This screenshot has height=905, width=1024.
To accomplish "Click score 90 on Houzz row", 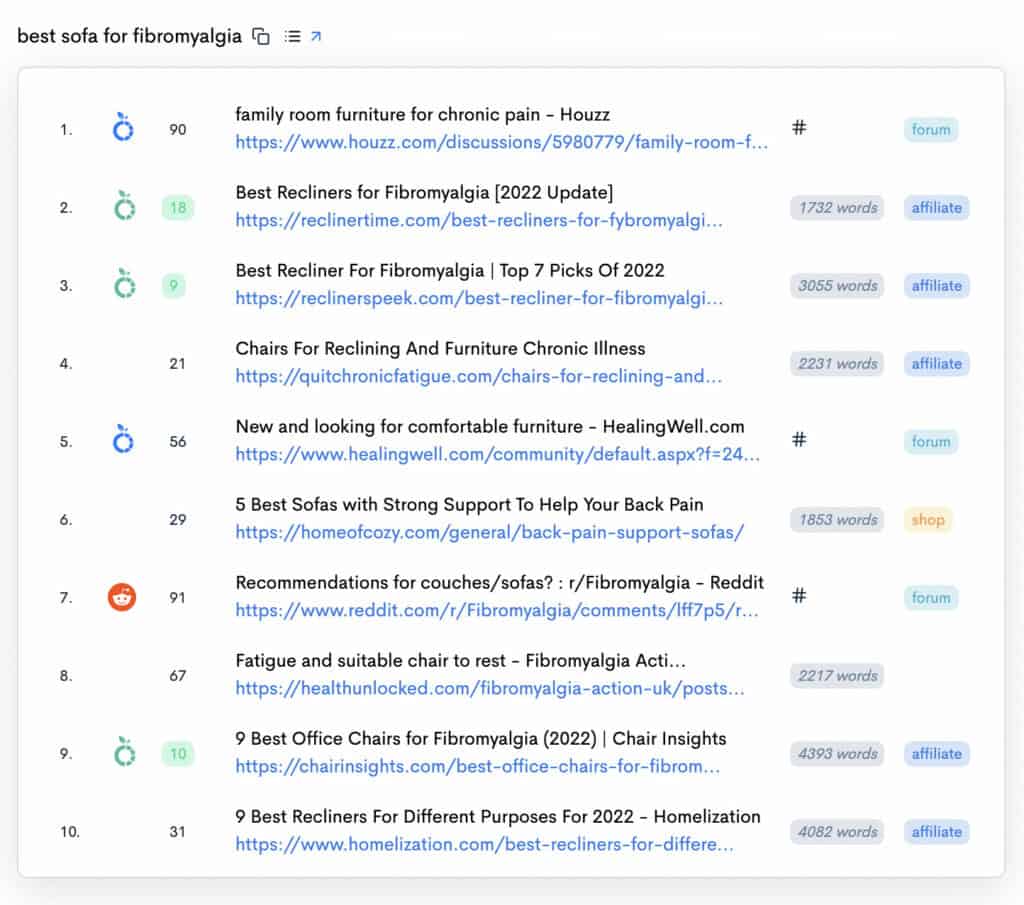I will (x=178, y=130).
